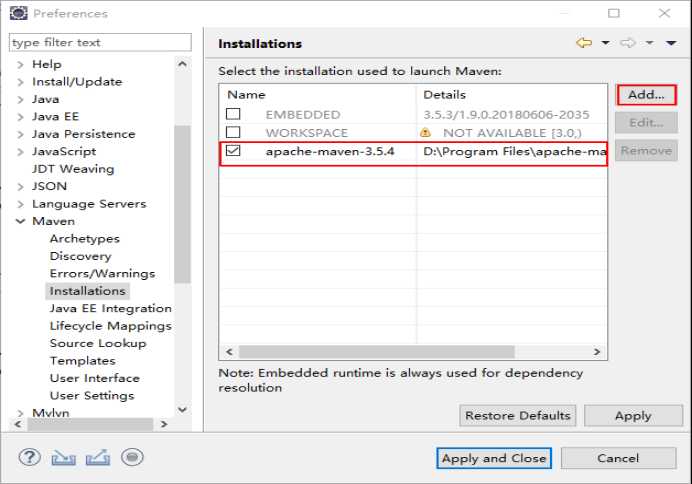The height and width of the screenshot is (484, 692).
Task: Close the Preferences window
Action: (665, 13)
